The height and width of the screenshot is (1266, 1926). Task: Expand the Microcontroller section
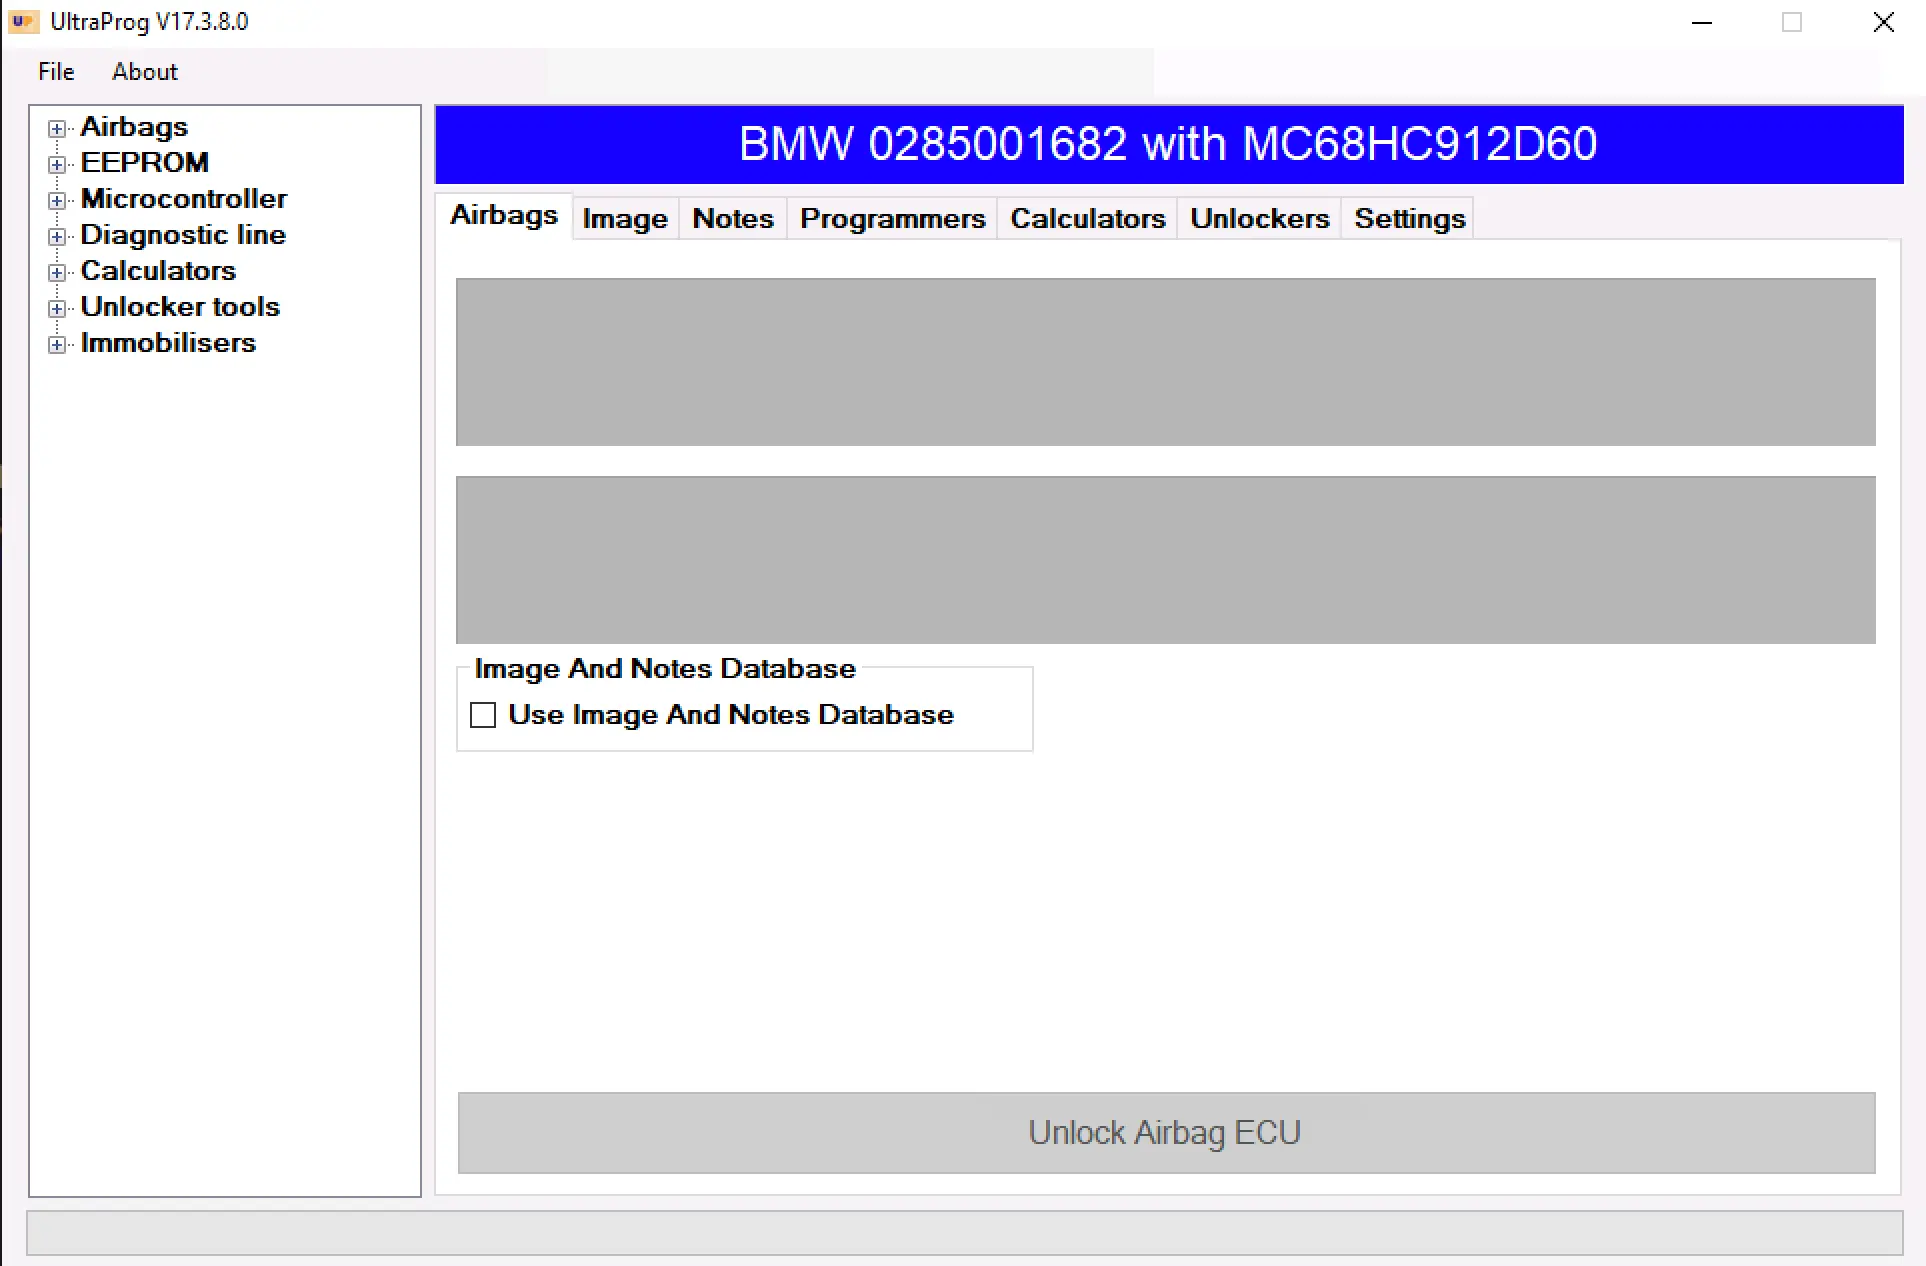point(56,200)
